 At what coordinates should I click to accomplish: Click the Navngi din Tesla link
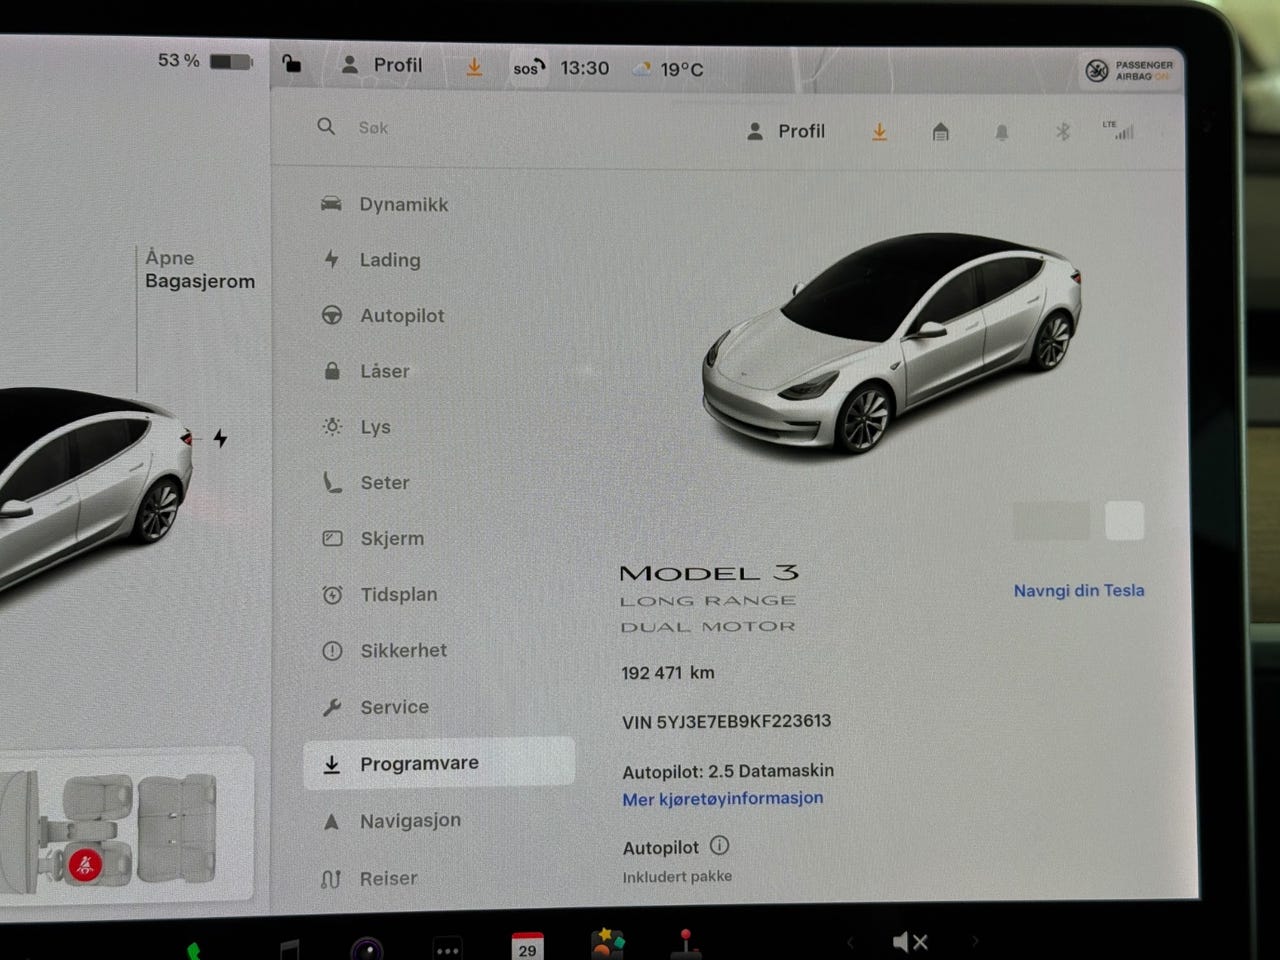point(1079,590)
